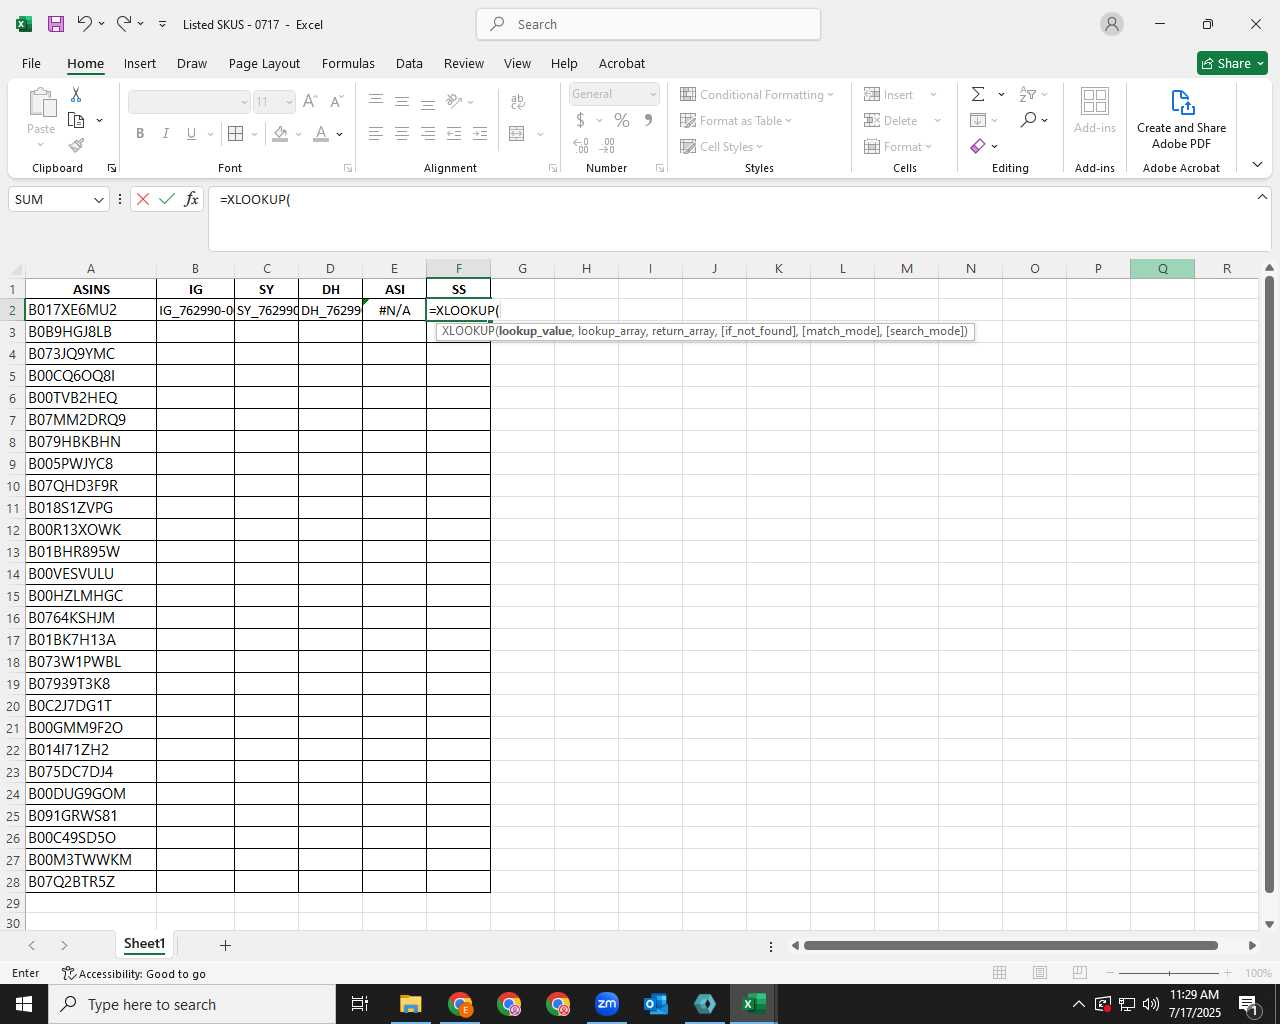Open the File menu
Image resolution: width=1280 pixels, height=1024 pixels.
[31, 63]
